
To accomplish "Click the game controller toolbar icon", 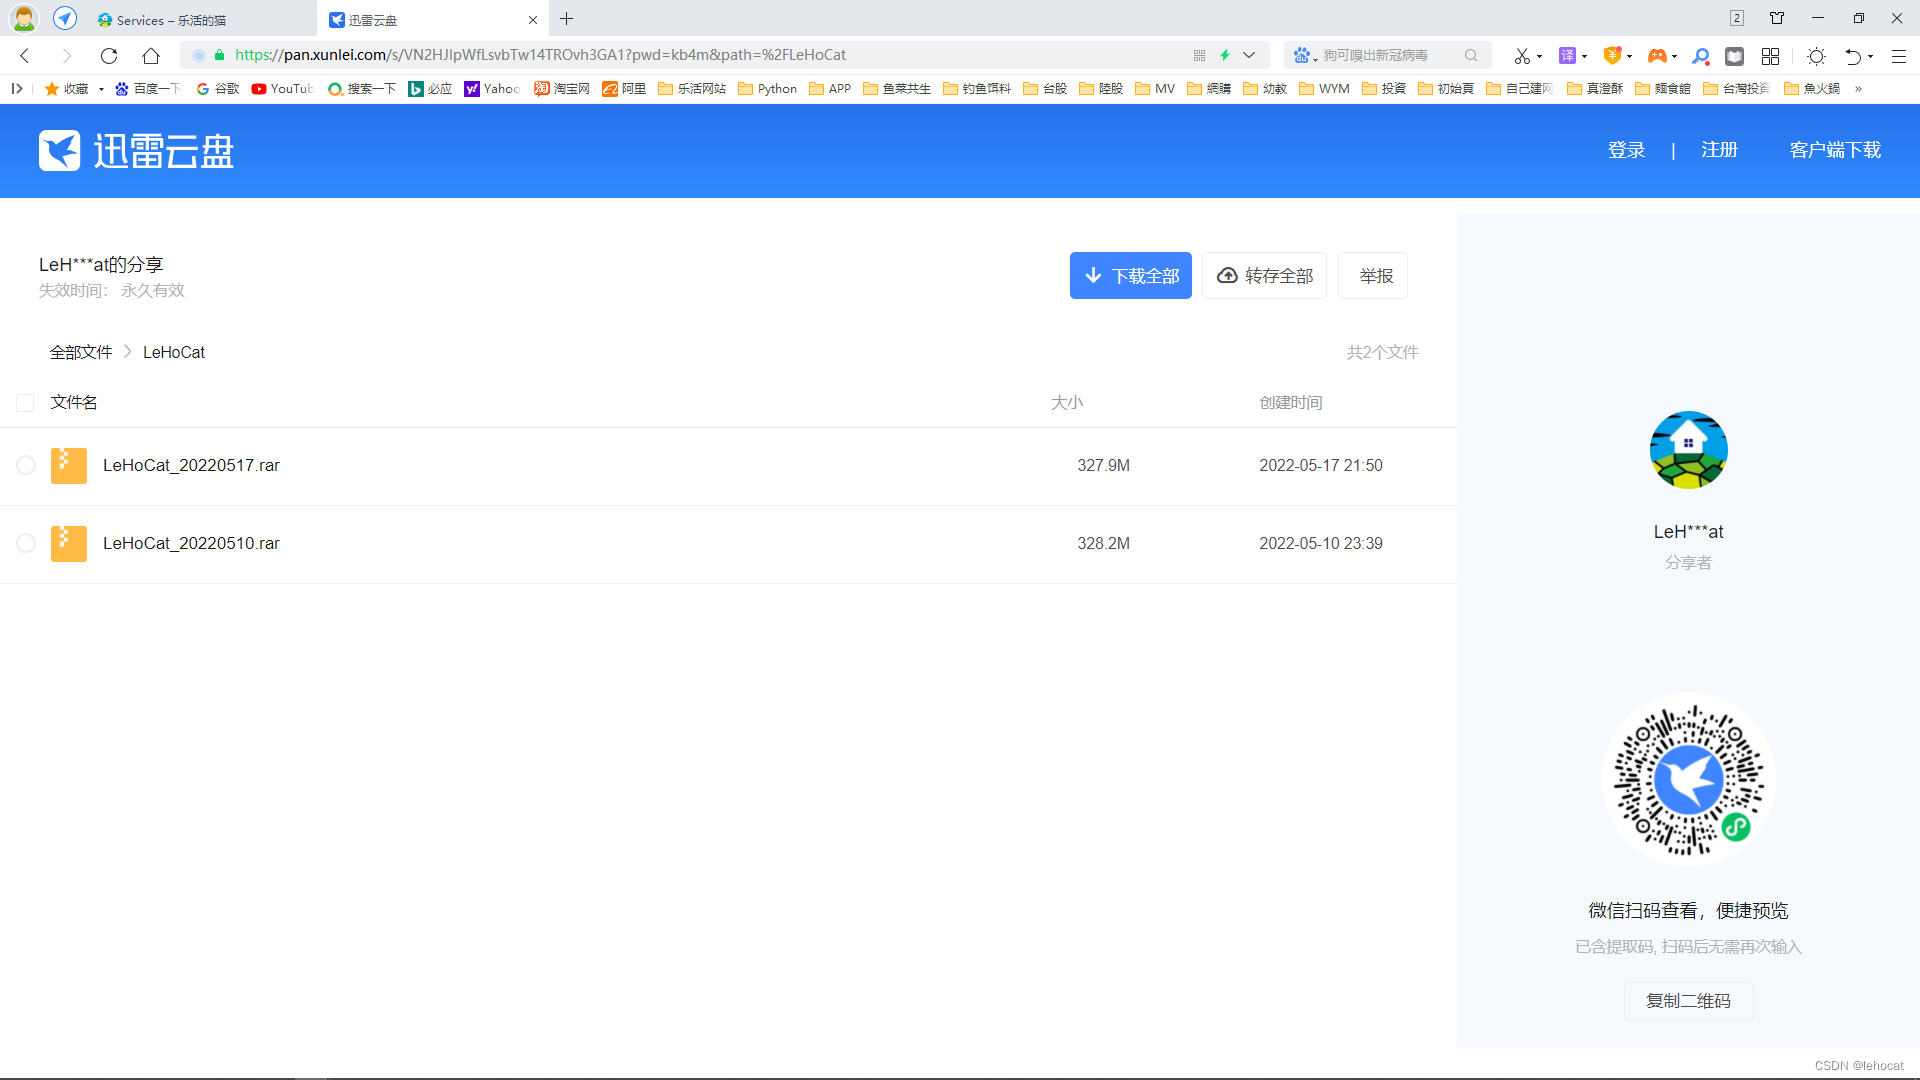I will point(1657,56).
